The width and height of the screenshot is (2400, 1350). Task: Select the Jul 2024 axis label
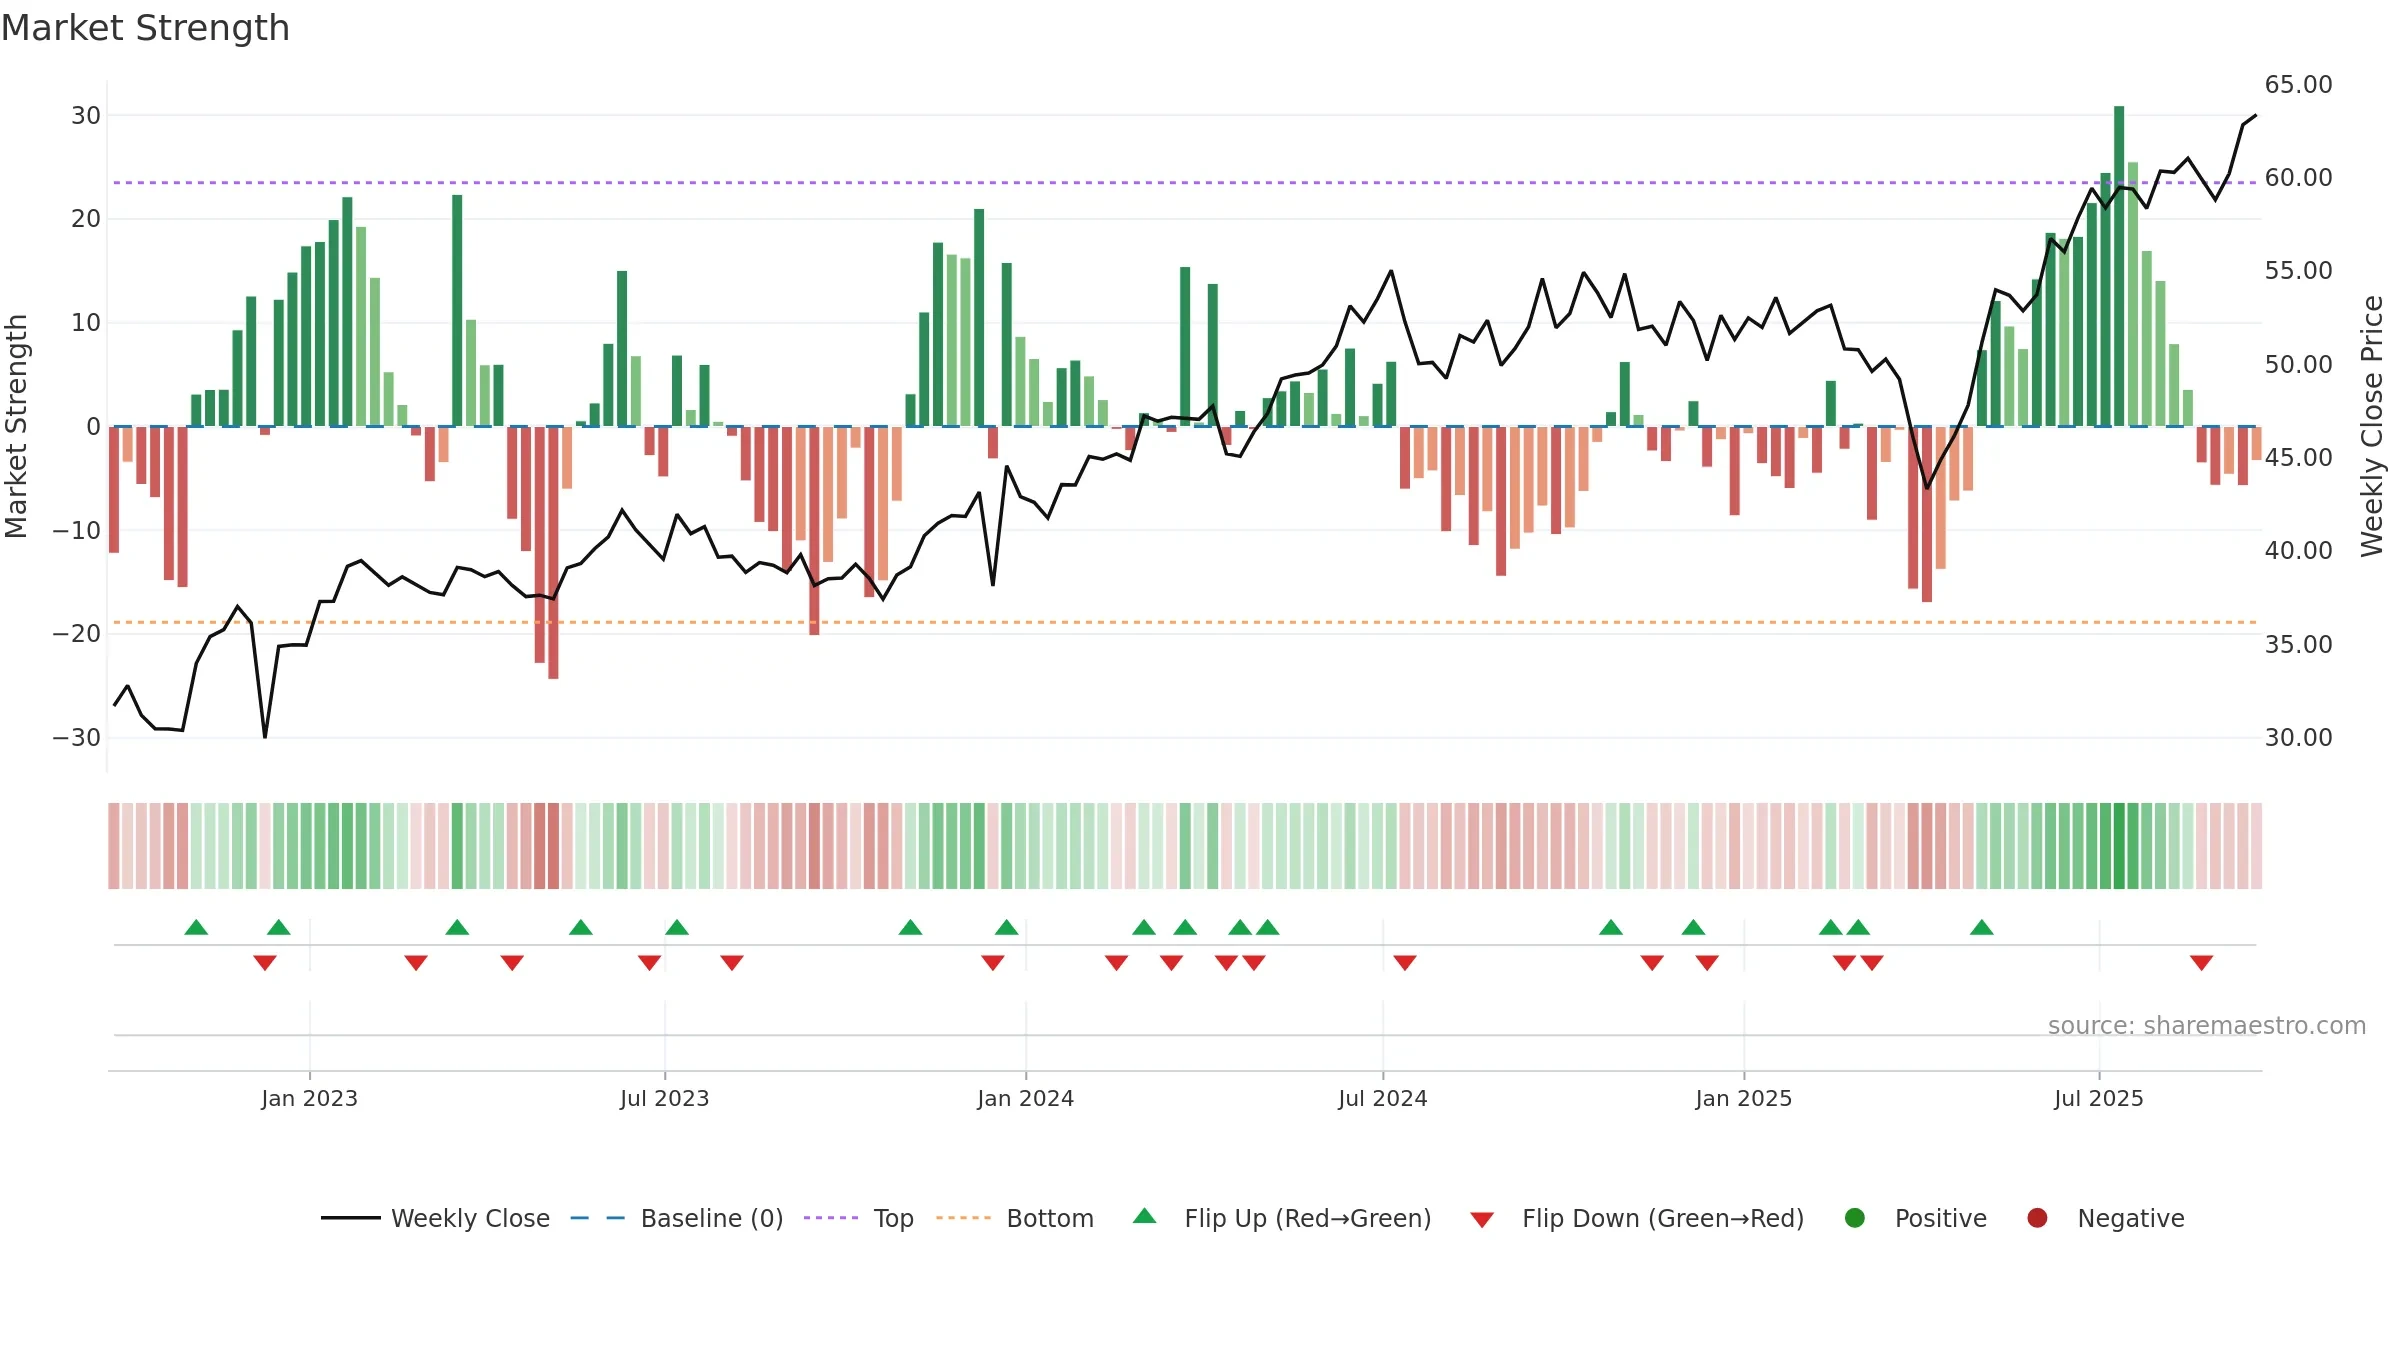[x=1382, y=1098]
